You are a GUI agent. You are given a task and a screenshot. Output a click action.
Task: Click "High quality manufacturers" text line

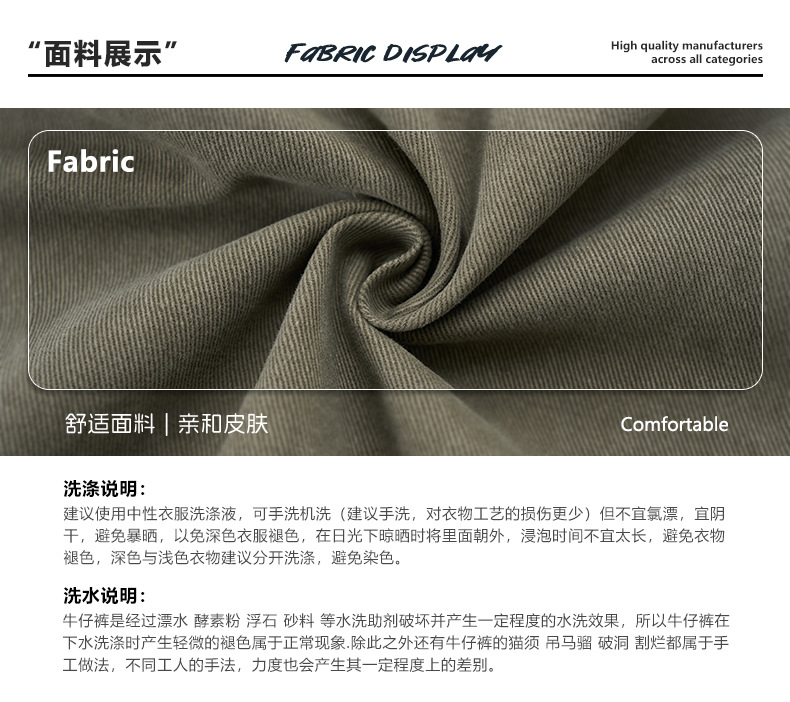coord(687,45)
